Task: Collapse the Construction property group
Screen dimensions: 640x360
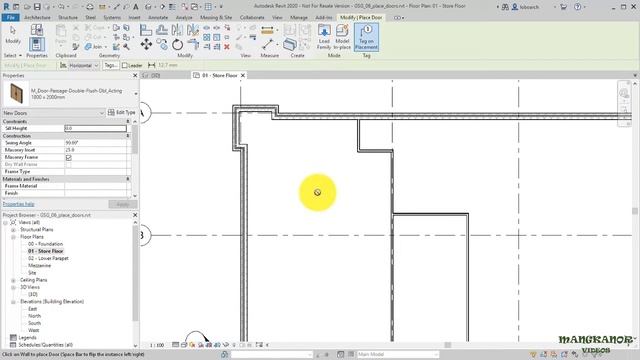Action: click(x=128, y=136)
